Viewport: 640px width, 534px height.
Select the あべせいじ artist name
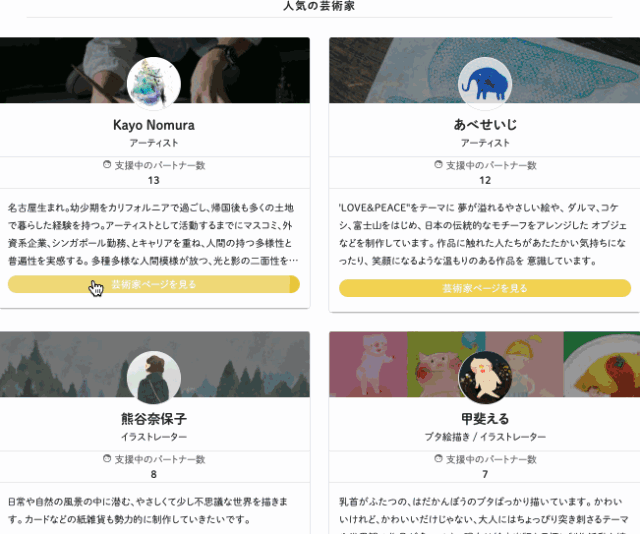[x=485, y=125]
